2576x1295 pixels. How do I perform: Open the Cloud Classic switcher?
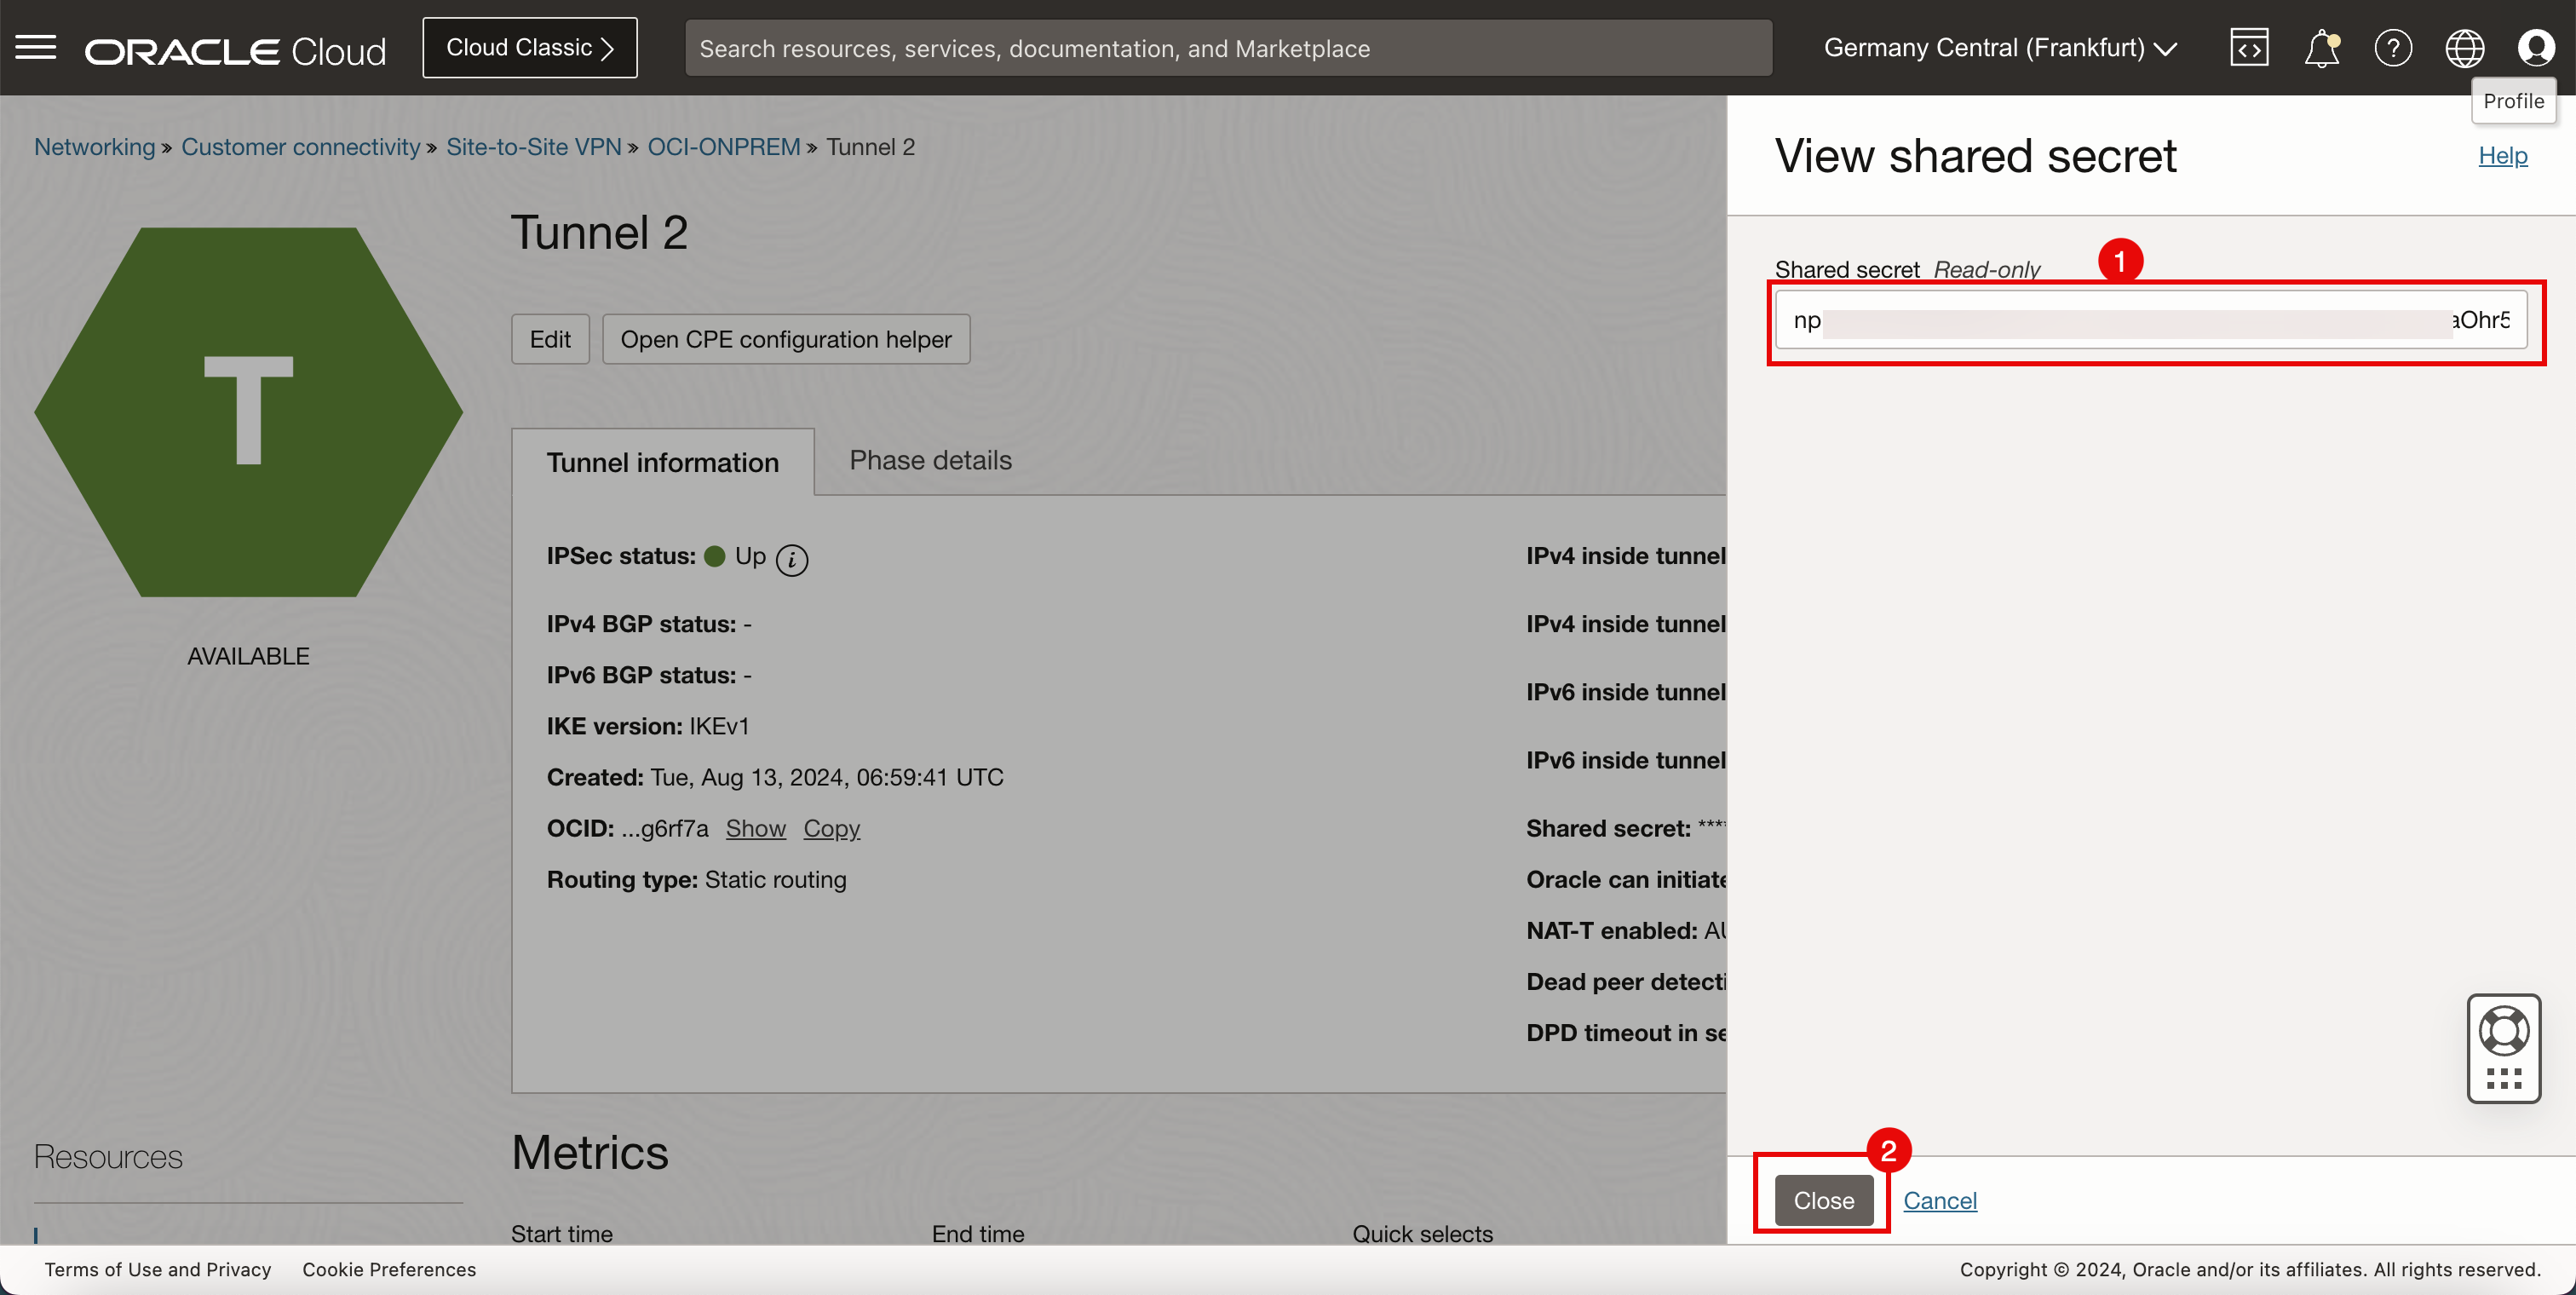pyautogui.click(x=529, y=48)
